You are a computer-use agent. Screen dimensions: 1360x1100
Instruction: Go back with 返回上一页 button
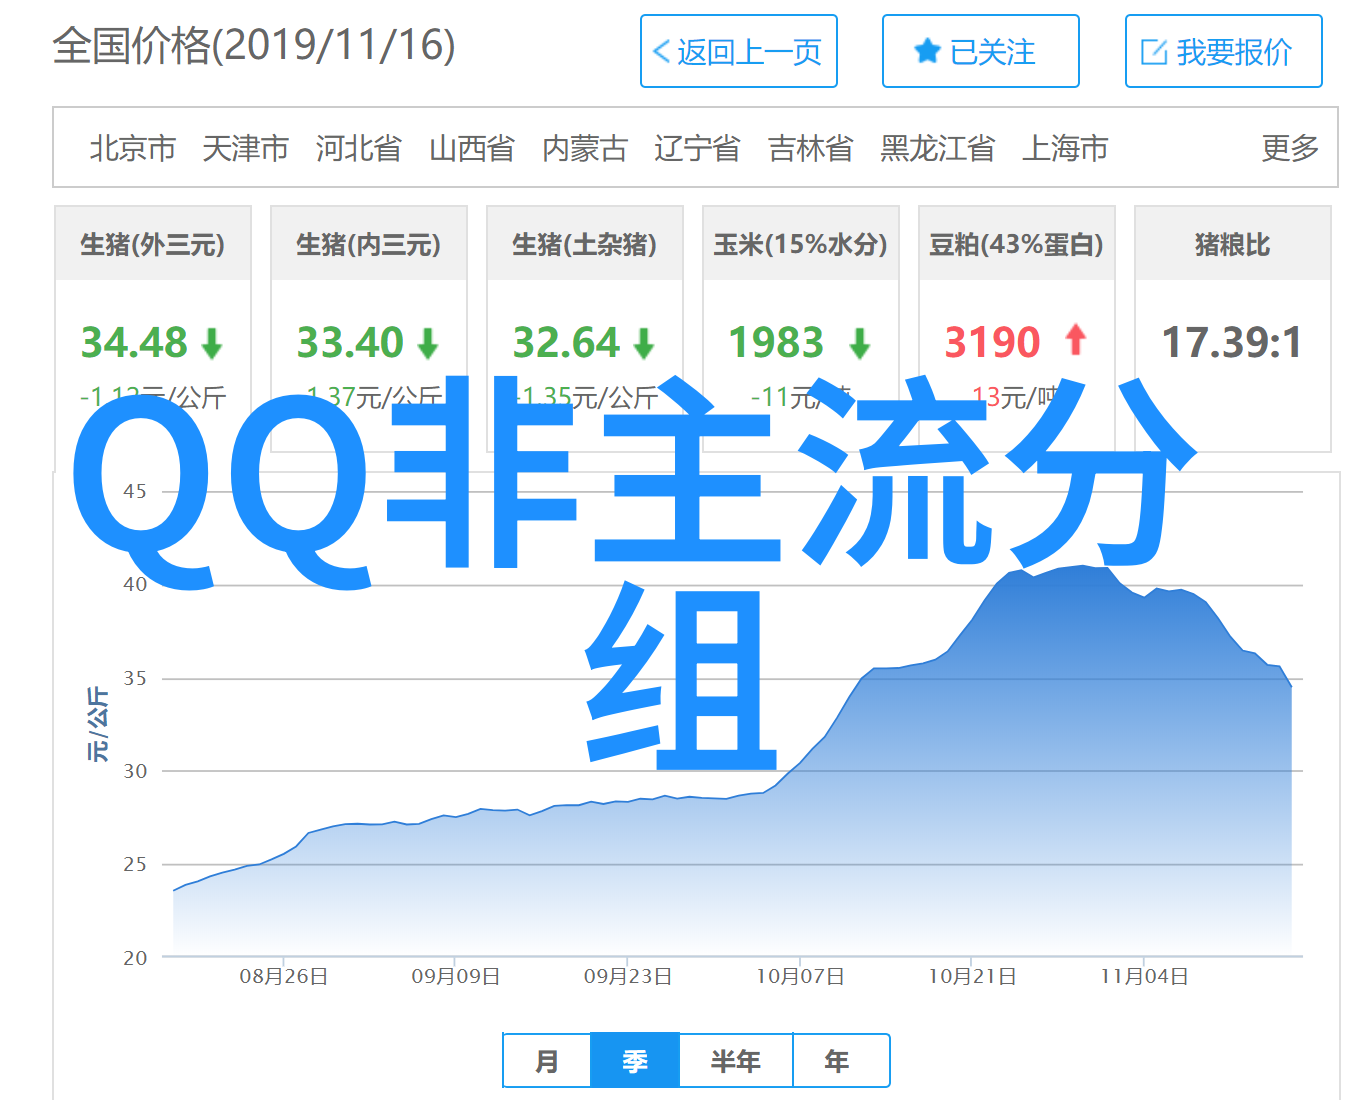739,51
